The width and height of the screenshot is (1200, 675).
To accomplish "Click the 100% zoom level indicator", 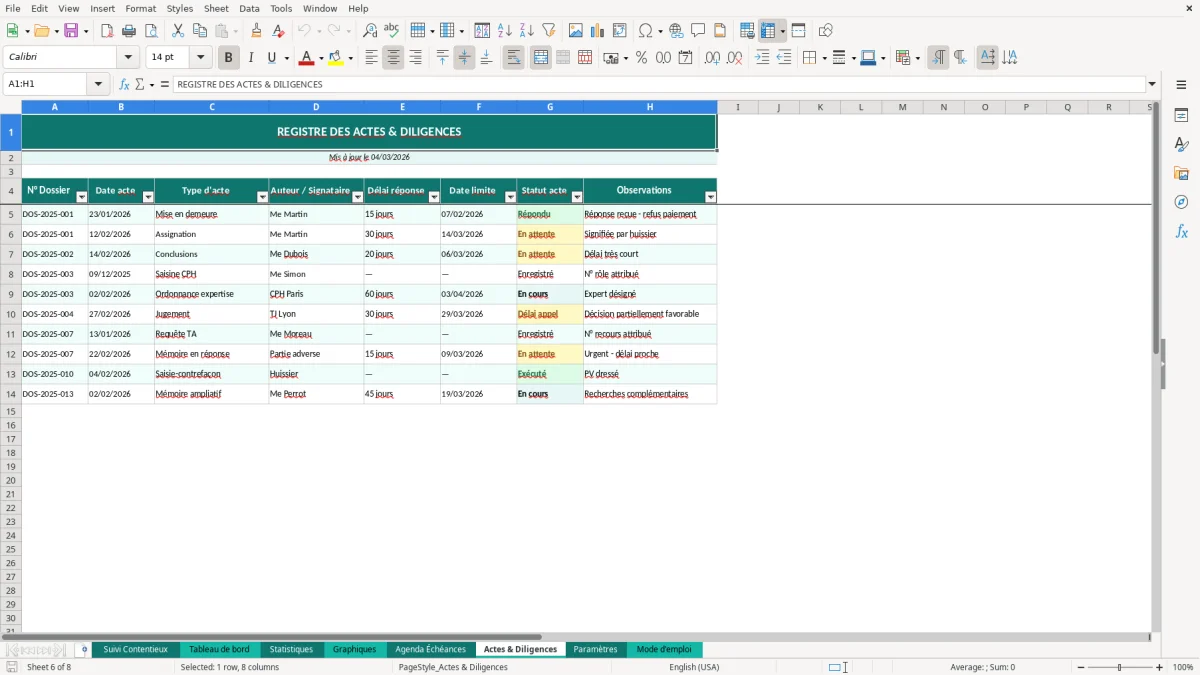I will click(1183, 667).
